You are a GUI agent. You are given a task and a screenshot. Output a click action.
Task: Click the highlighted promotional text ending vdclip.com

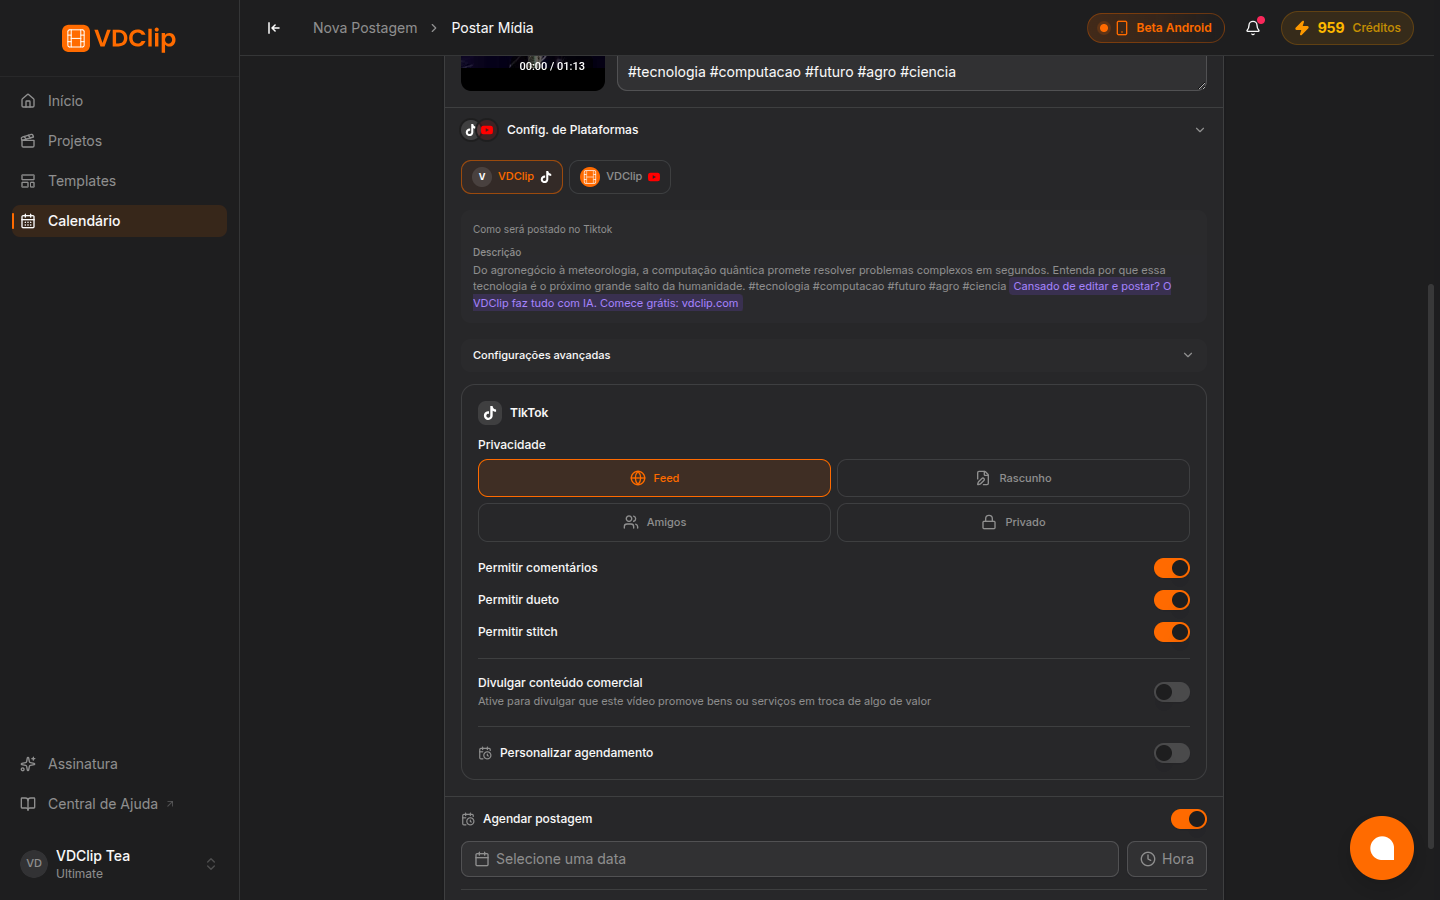tap(822, 295)
